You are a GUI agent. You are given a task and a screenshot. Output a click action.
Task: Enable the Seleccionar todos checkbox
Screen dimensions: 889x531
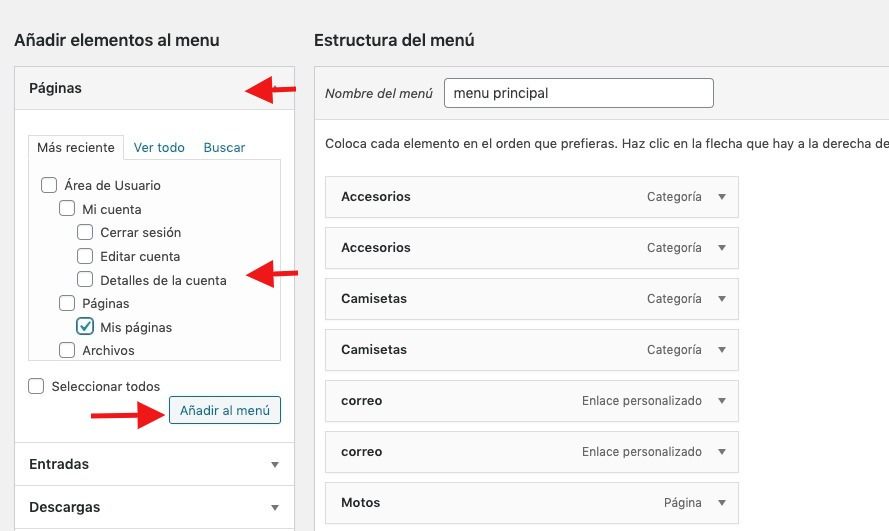(36, 386)
